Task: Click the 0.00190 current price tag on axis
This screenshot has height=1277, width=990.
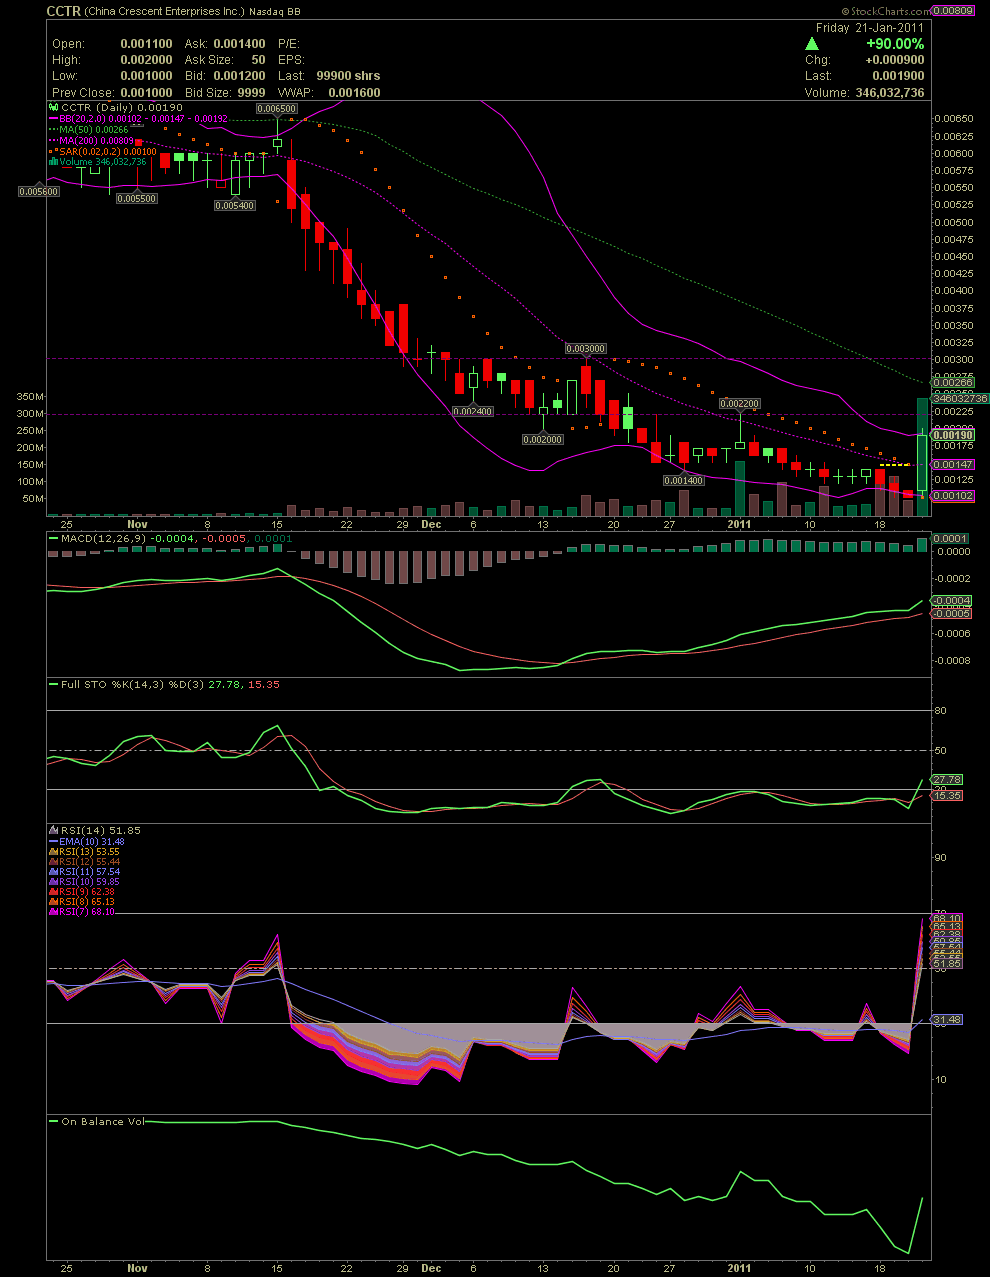Action: (x=953, y=436)
